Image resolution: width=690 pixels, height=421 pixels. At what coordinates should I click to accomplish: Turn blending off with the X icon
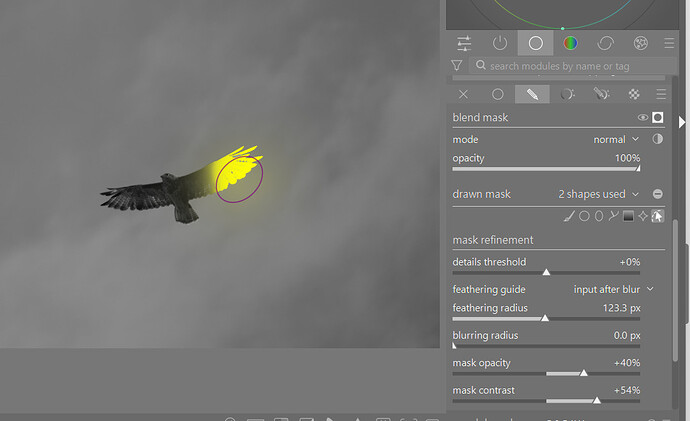463,94
